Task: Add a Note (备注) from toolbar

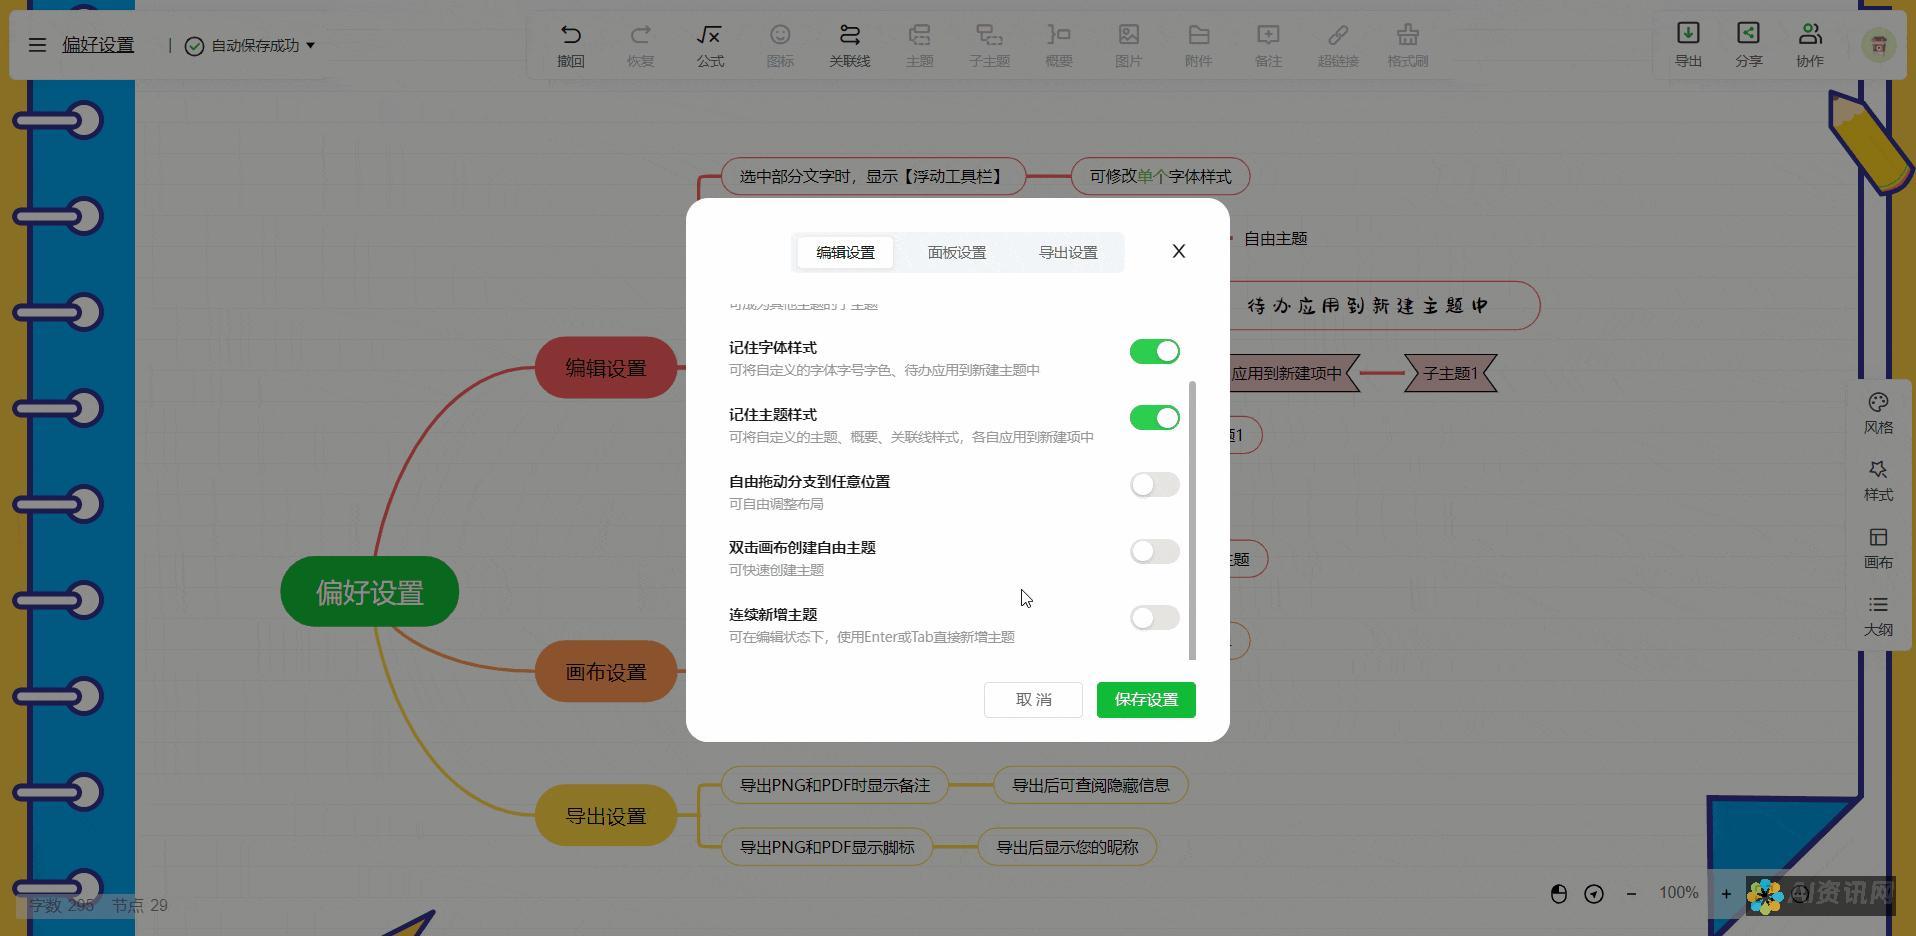Action: point(1268,45)
